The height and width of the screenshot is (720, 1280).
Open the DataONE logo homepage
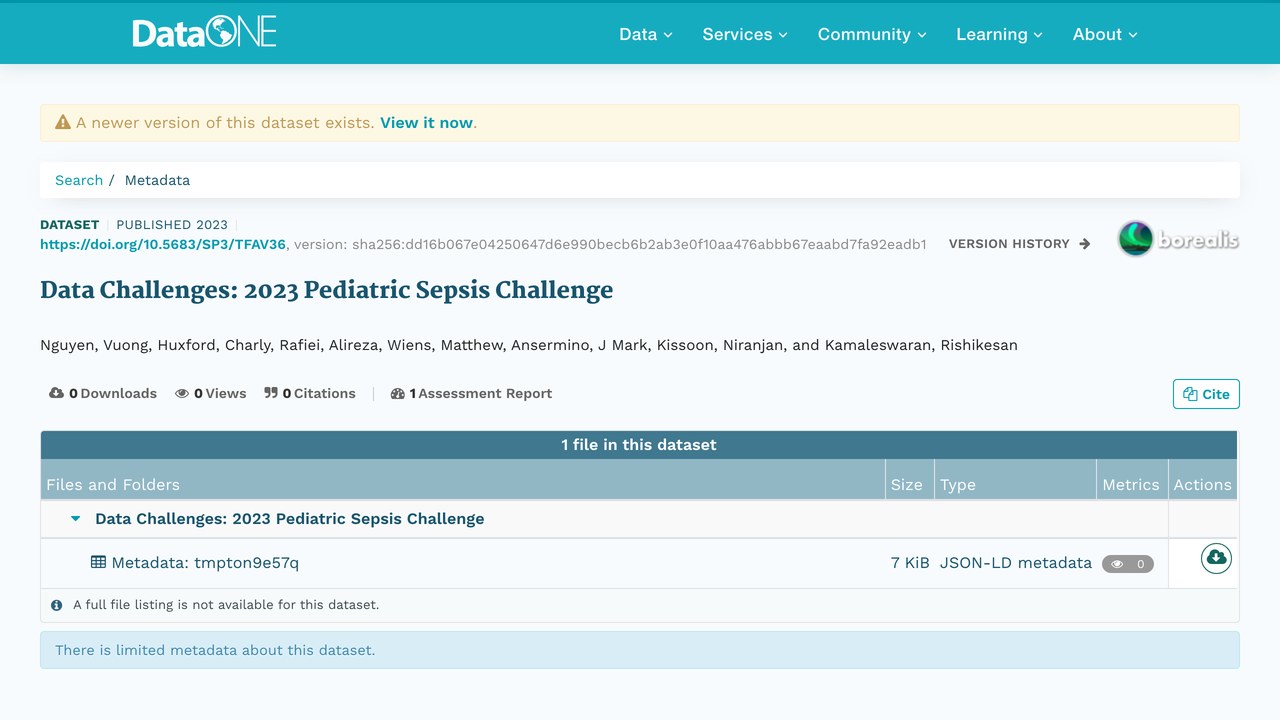[204, 34]
